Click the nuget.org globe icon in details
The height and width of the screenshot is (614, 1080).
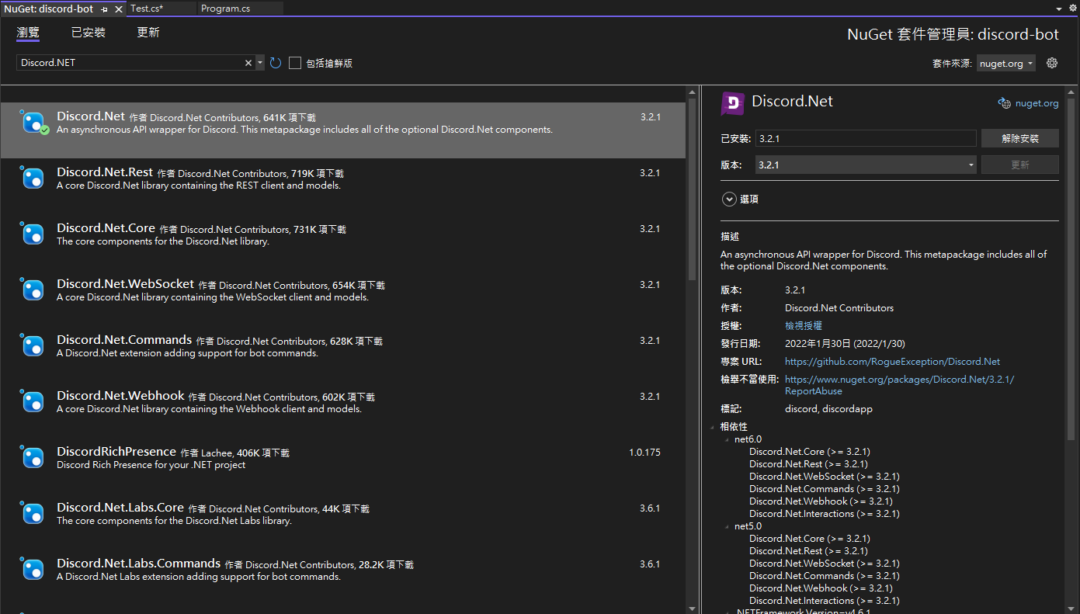click(1004, 103)
